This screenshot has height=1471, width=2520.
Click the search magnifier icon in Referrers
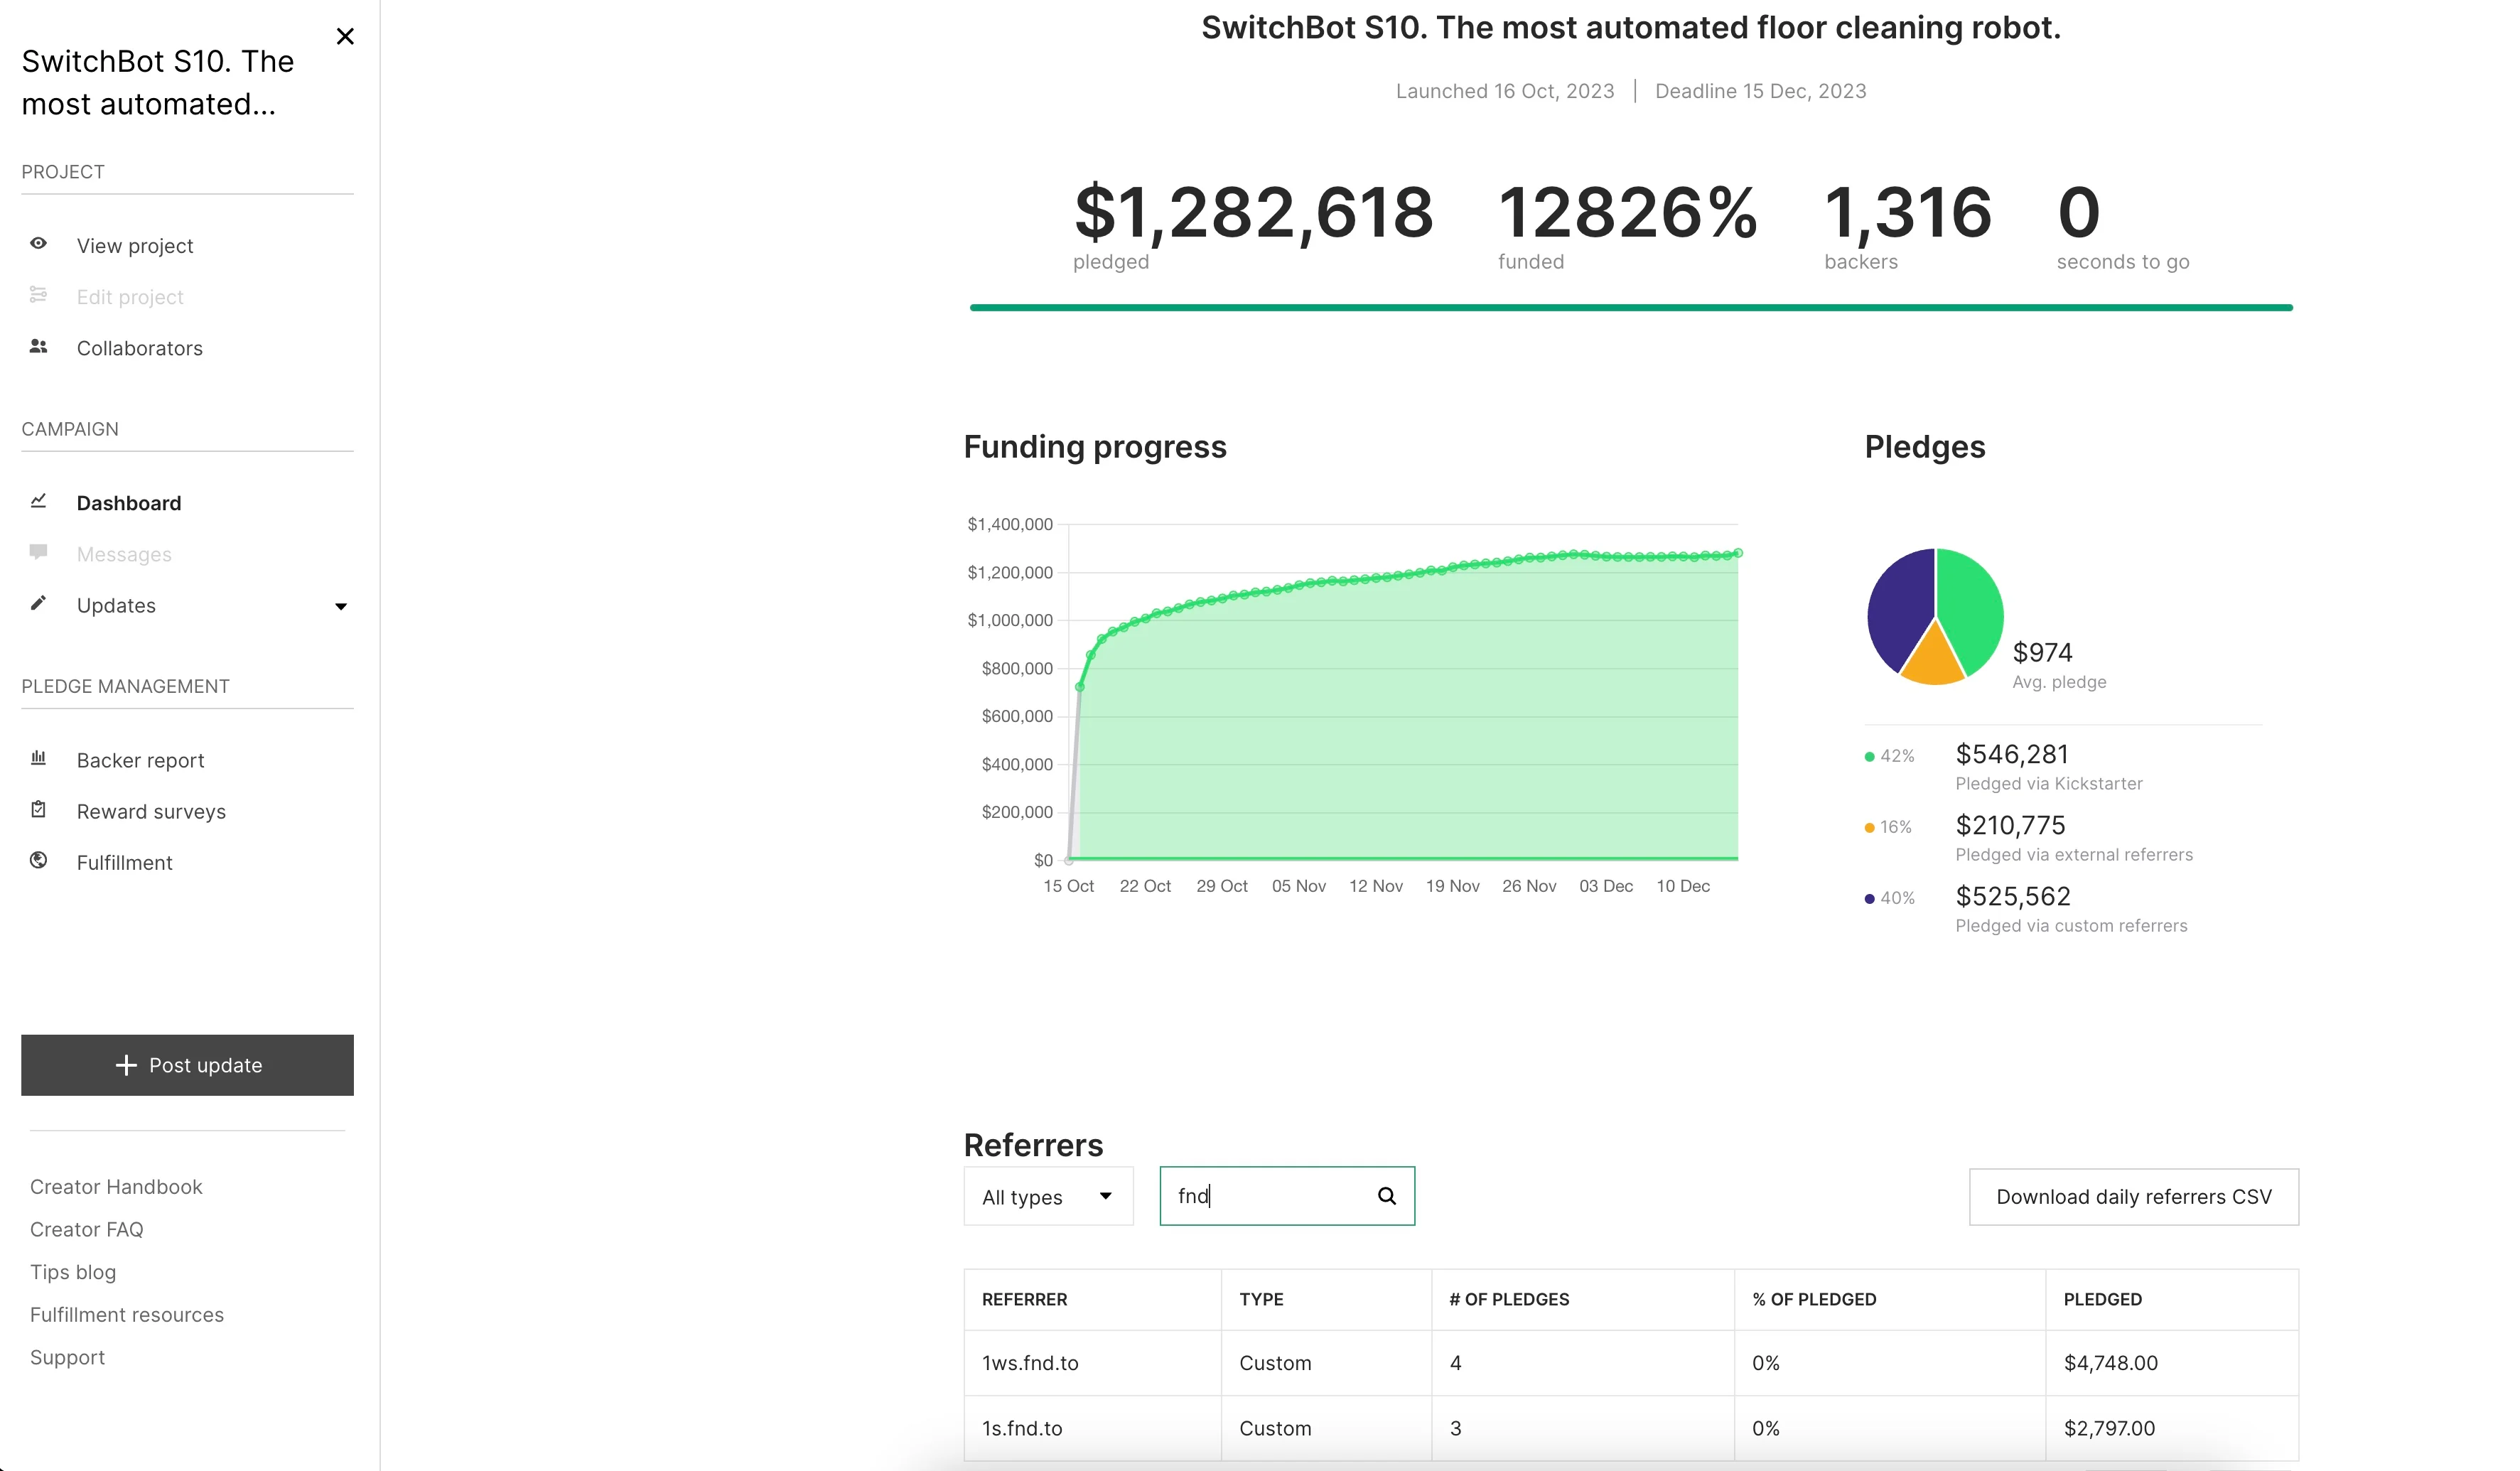coord(1386,1196)
